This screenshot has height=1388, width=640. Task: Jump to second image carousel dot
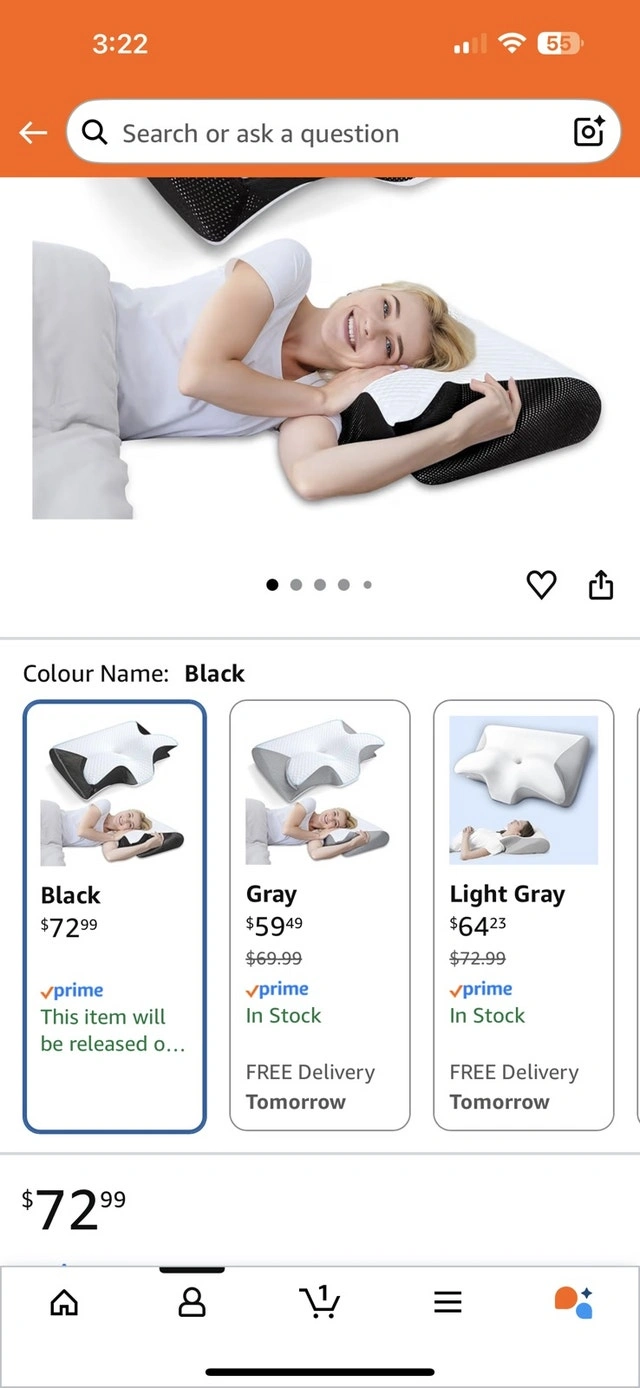296,585
